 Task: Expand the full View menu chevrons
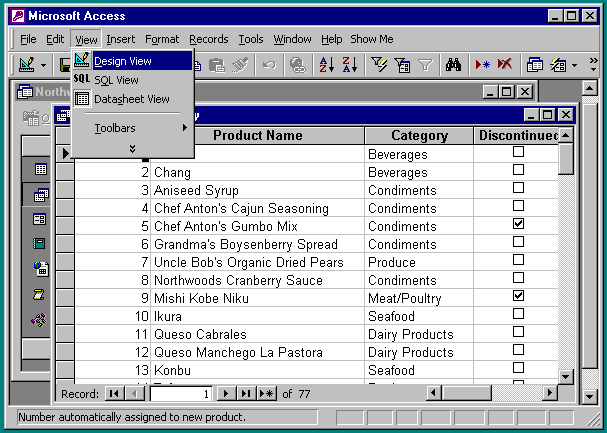(132, 149)
